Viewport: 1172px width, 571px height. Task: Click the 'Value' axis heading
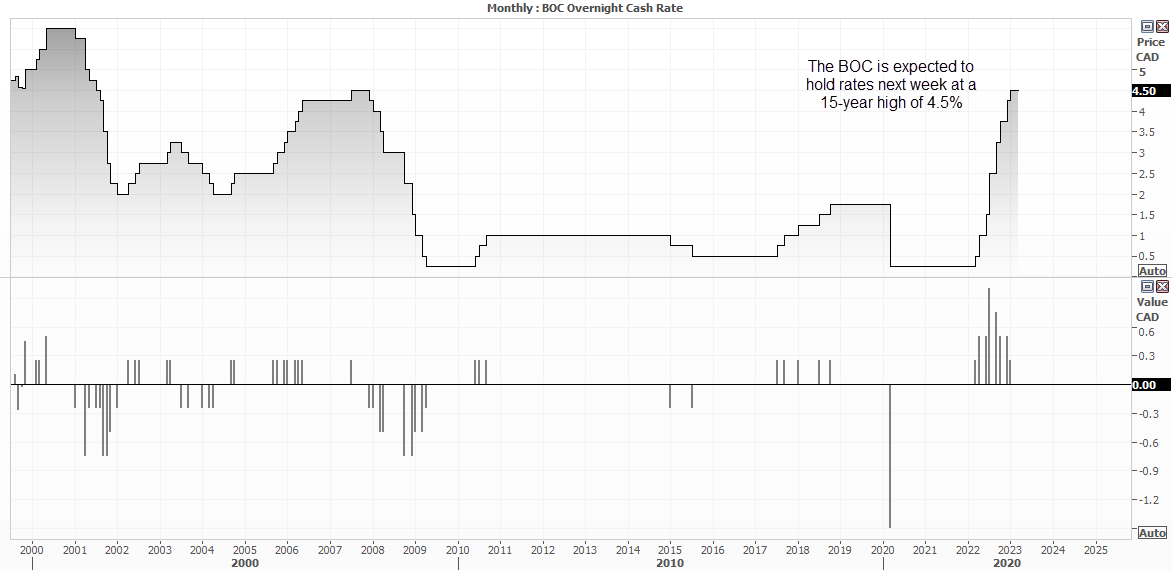click(x=1152, y=303)
